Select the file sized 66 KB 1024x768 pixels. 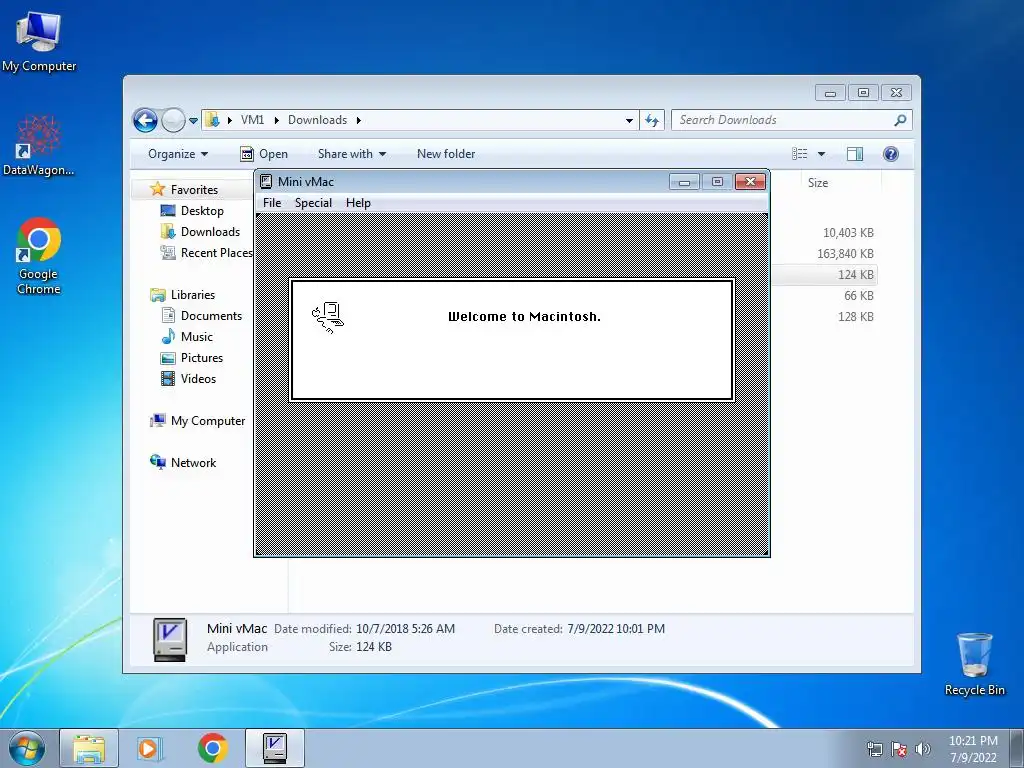(858, 296)
